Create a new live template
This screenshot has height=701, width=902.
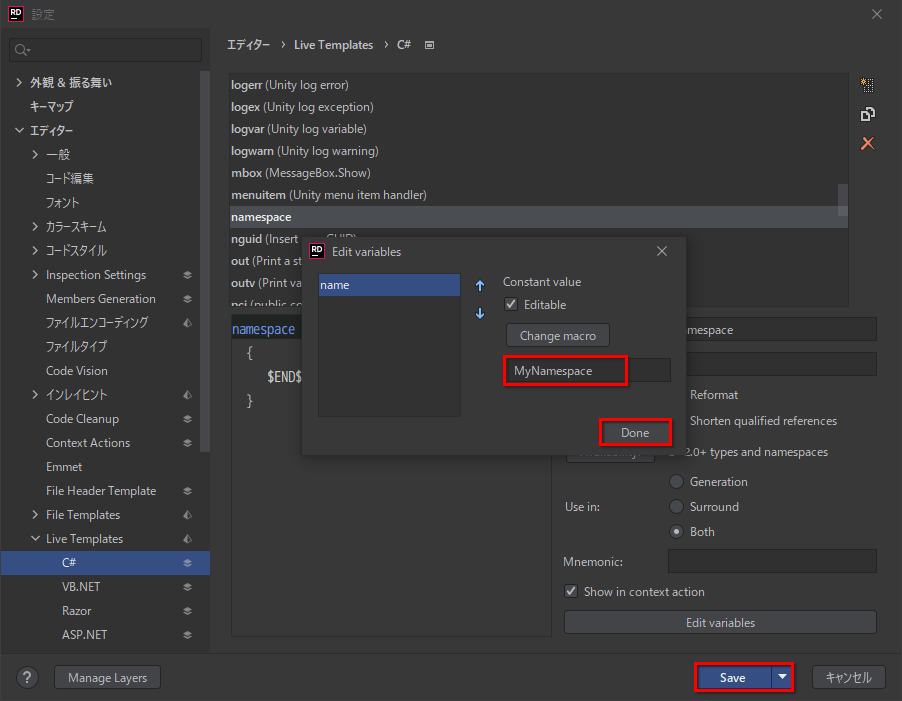click(x=866, y=85)
